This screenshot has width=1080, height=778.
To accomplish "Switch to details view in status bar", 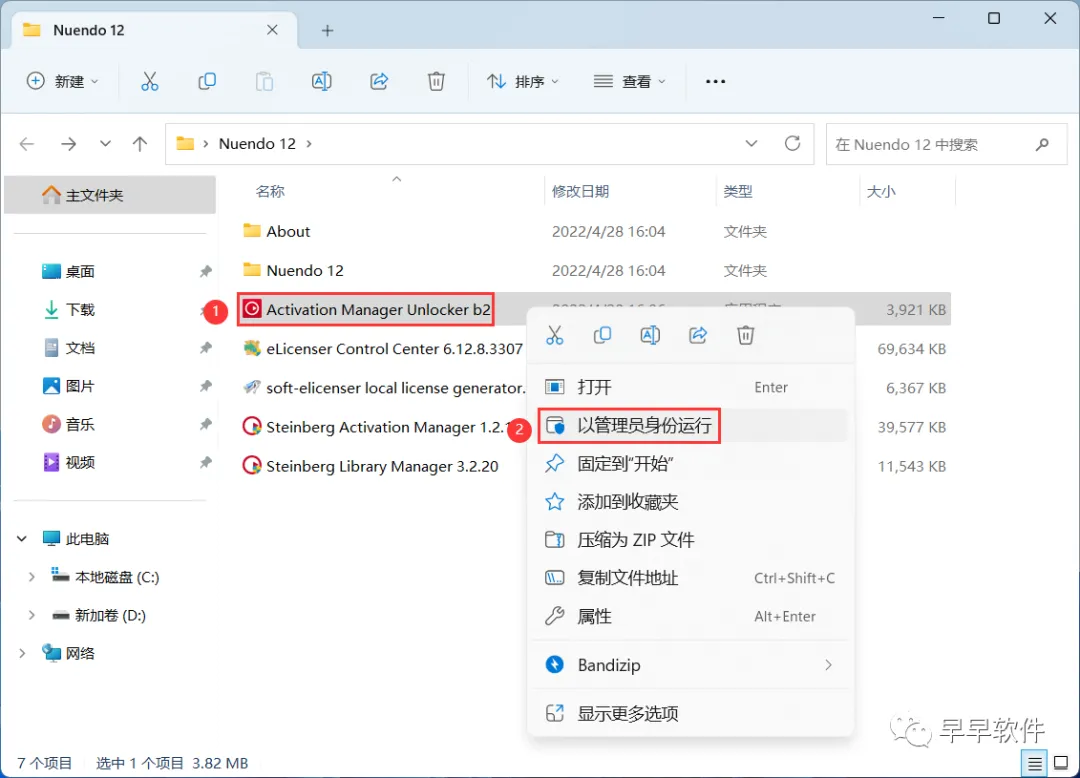I will 1035,764.
